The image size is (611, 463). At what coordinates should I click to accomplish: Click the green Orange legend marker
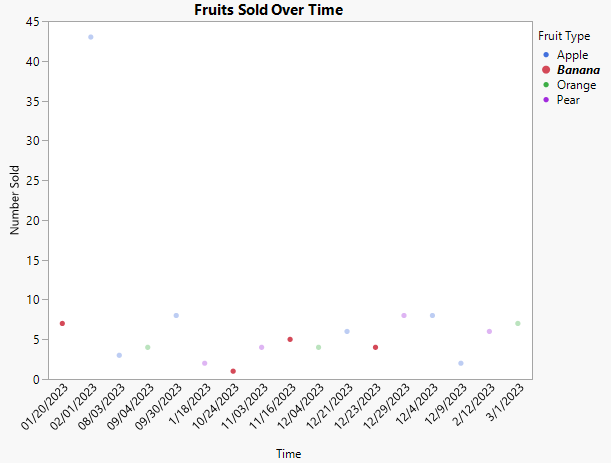545,85
